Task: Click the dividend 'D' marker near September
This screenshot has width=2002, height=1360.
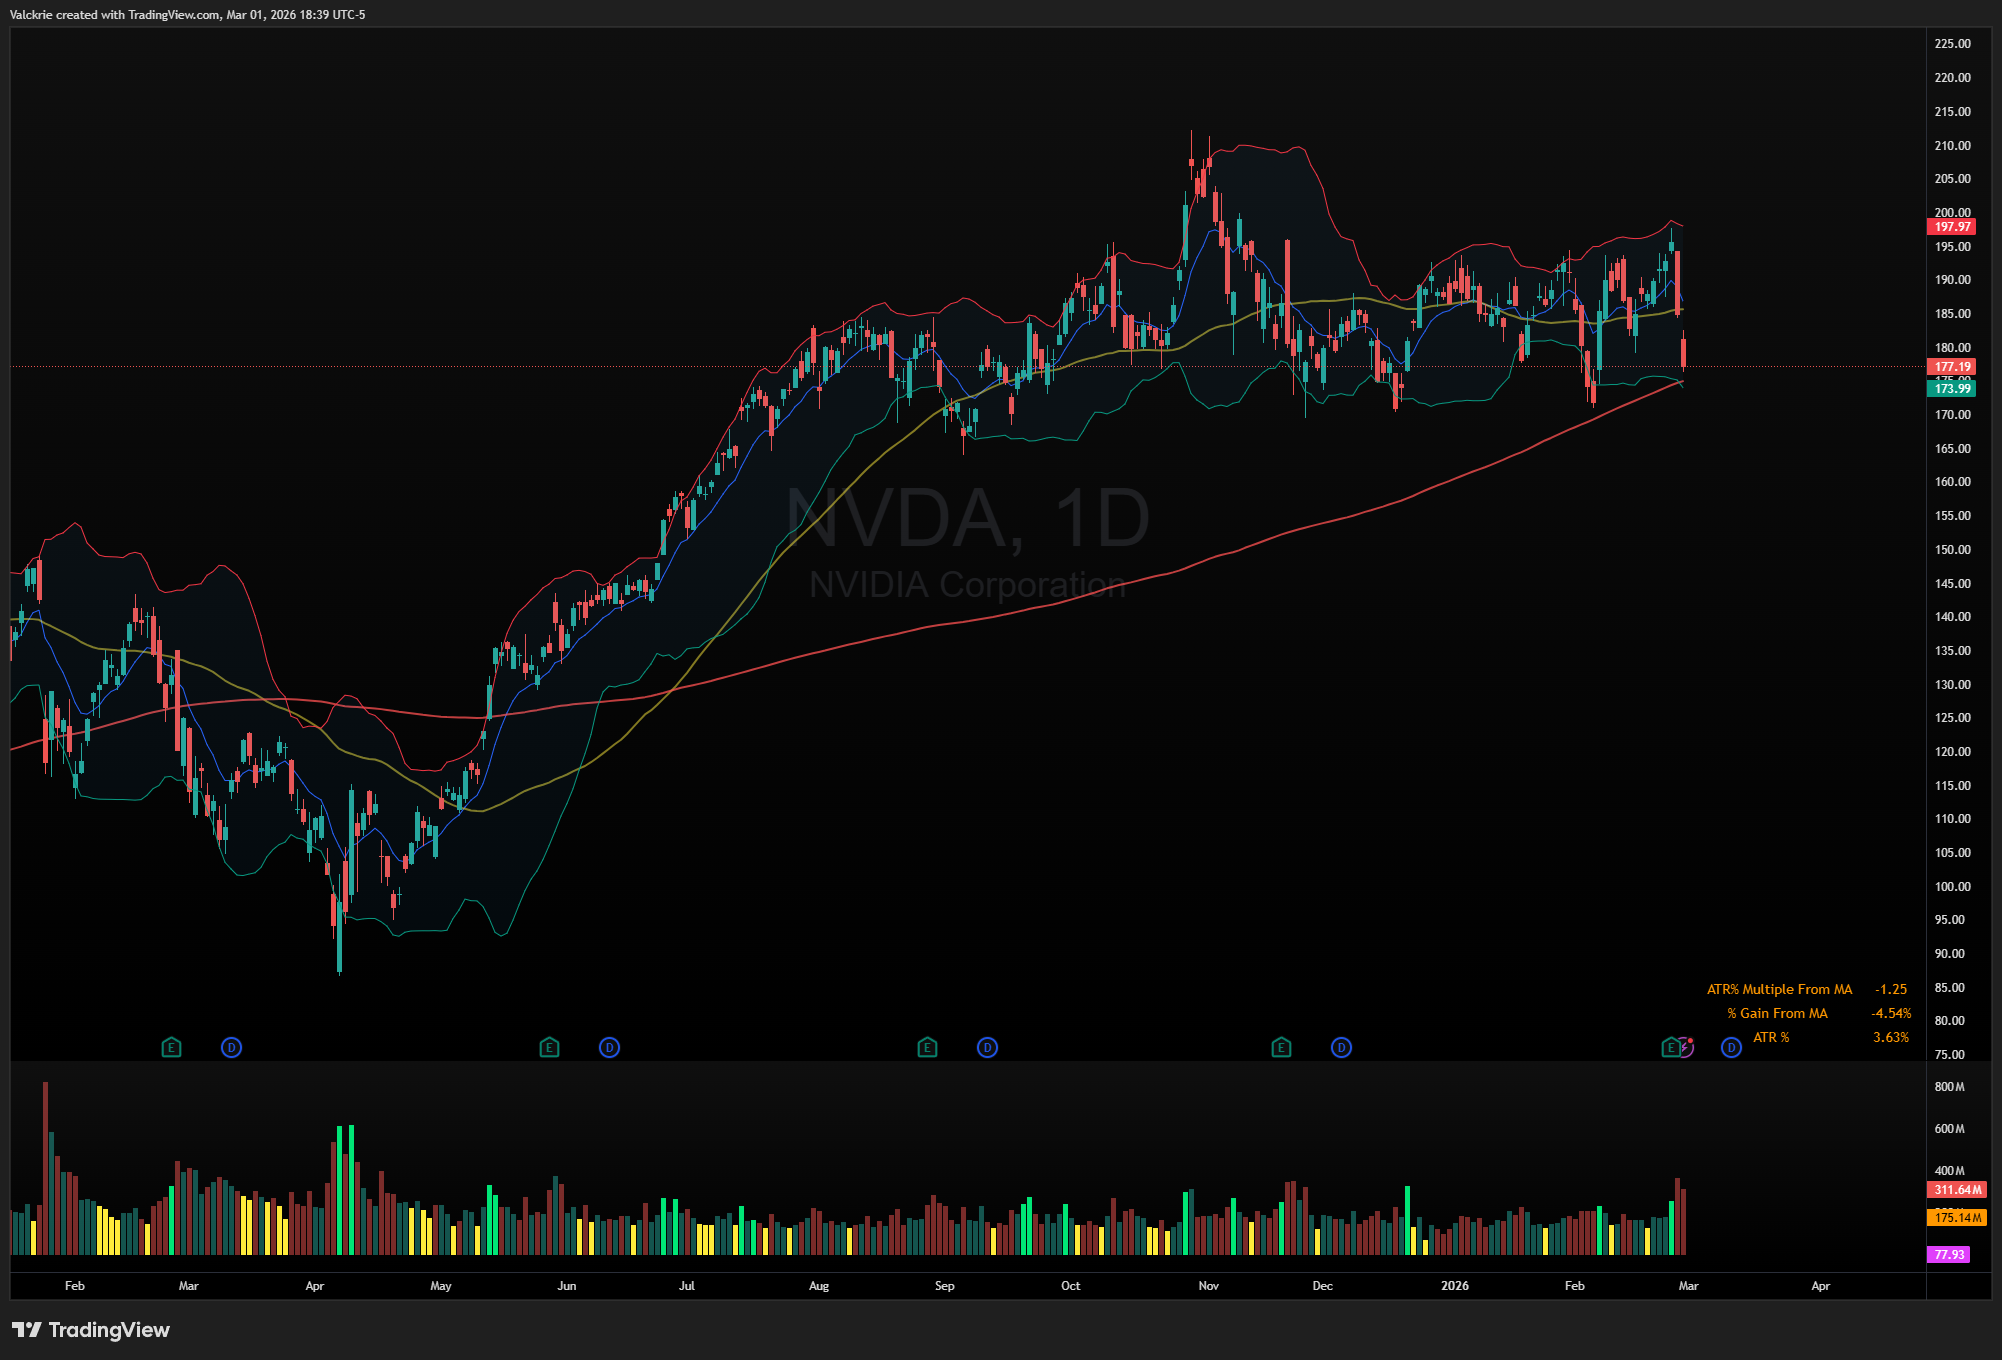Action: coord(987,1047)
